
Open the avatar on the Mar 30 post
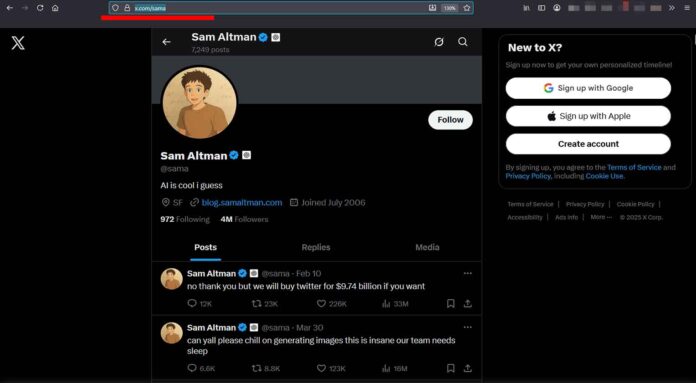171,333
